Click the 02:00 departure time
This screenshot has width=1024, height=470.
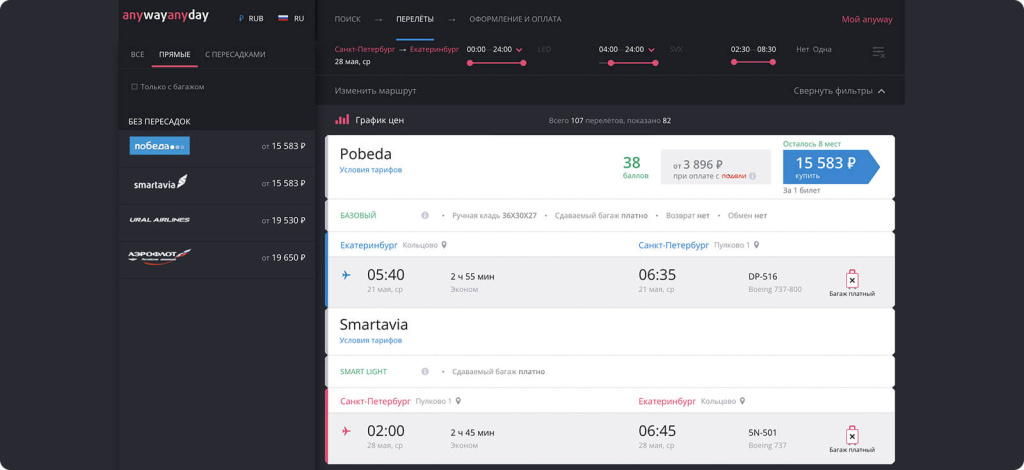385,431
